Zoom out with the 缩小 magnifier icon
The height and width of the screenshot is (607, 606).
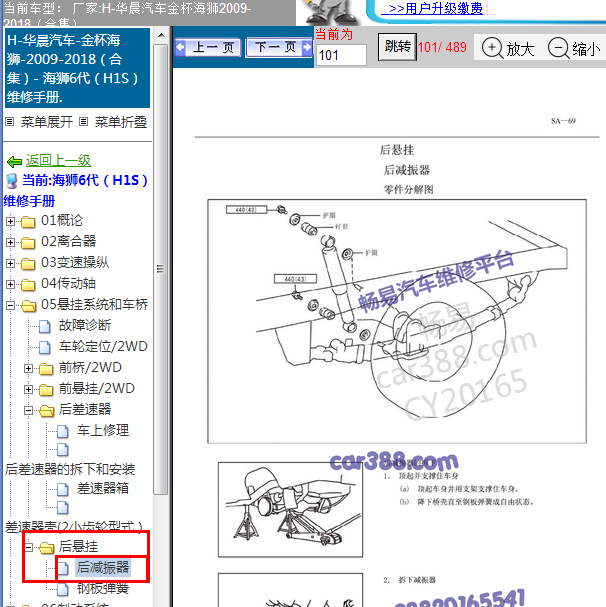[x=558, y=48]
